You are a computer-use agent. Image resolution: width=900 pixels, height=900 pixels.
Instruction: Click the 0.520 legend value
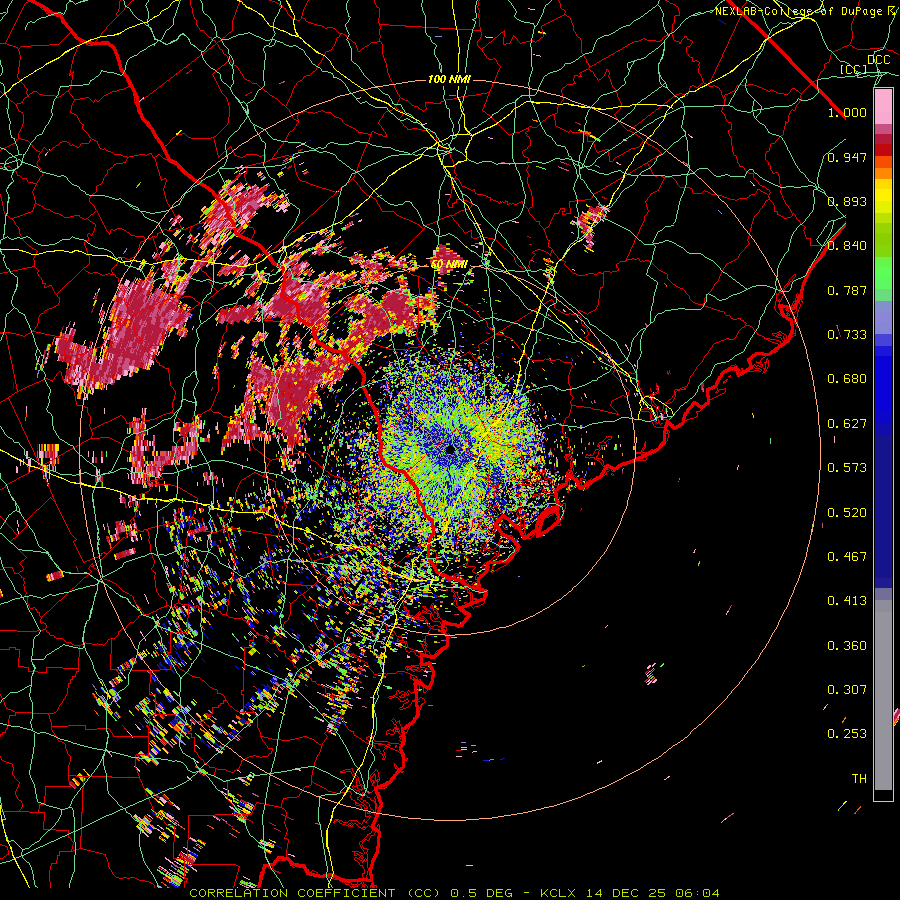coord(847,513)
